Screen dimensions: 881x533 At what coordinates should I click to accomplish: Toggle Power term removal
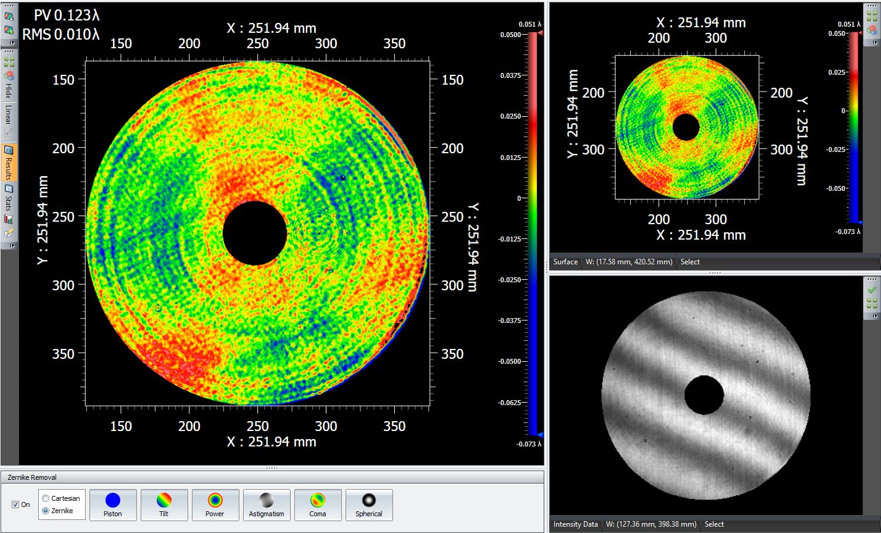(215, 505)
